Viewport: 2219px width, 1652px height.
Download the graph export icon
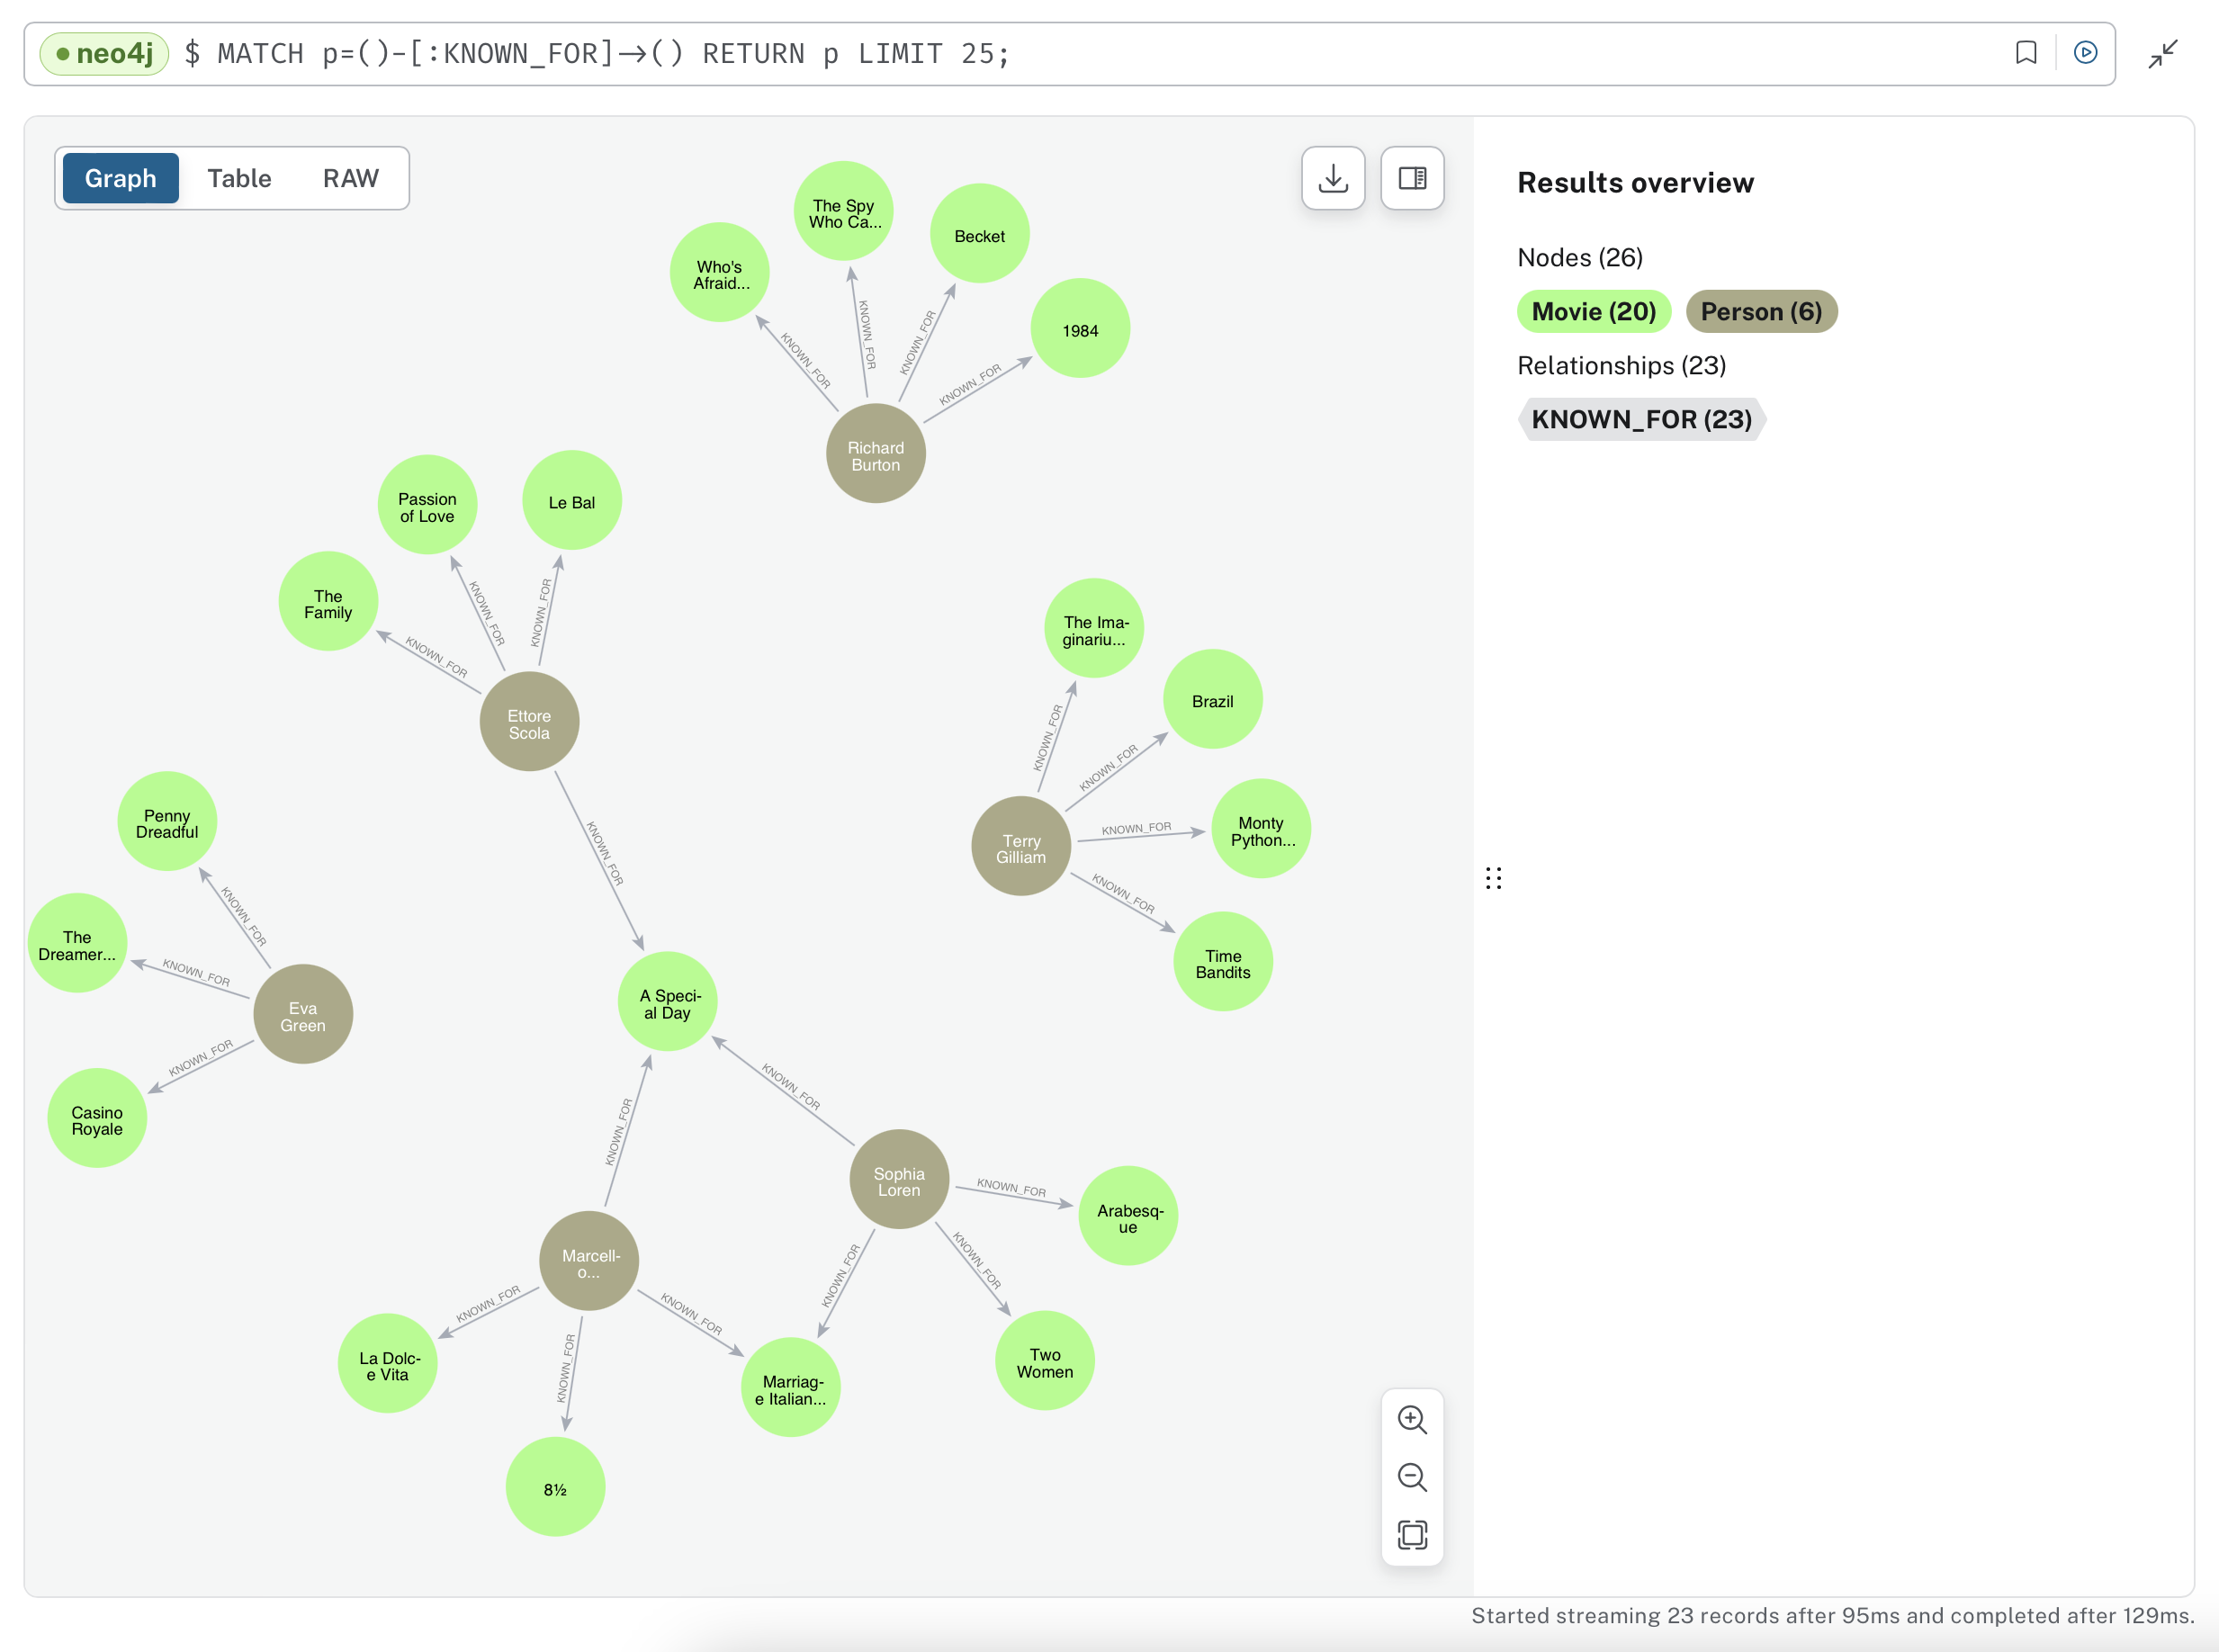(1332, 179)
